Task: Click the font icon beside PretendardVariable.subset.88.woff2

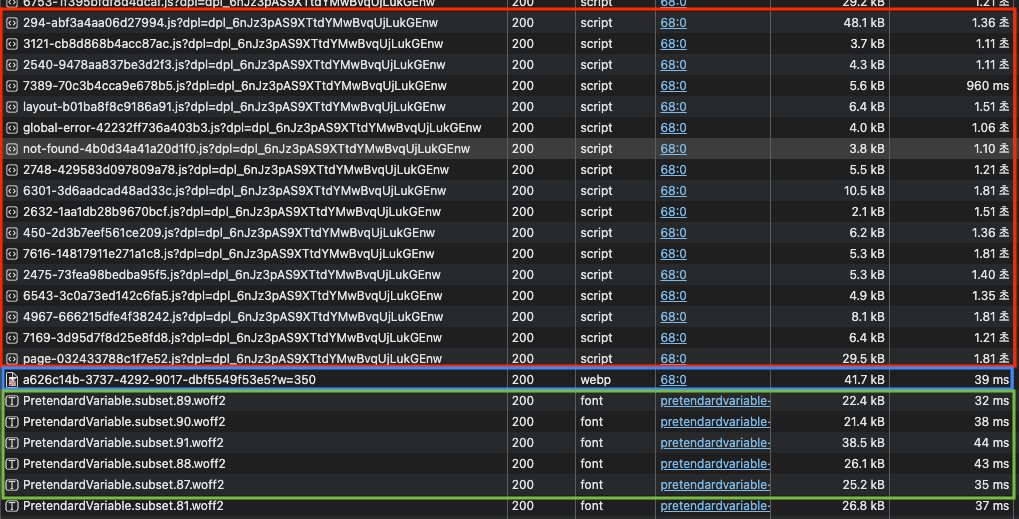Action: coord(11,464)
